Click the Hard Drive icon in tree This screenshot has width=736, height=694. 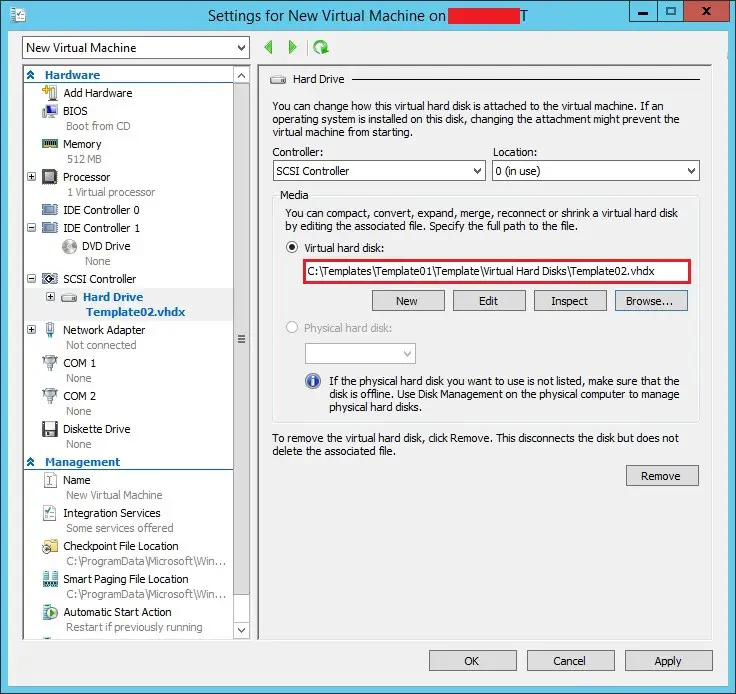coord(69,297)
